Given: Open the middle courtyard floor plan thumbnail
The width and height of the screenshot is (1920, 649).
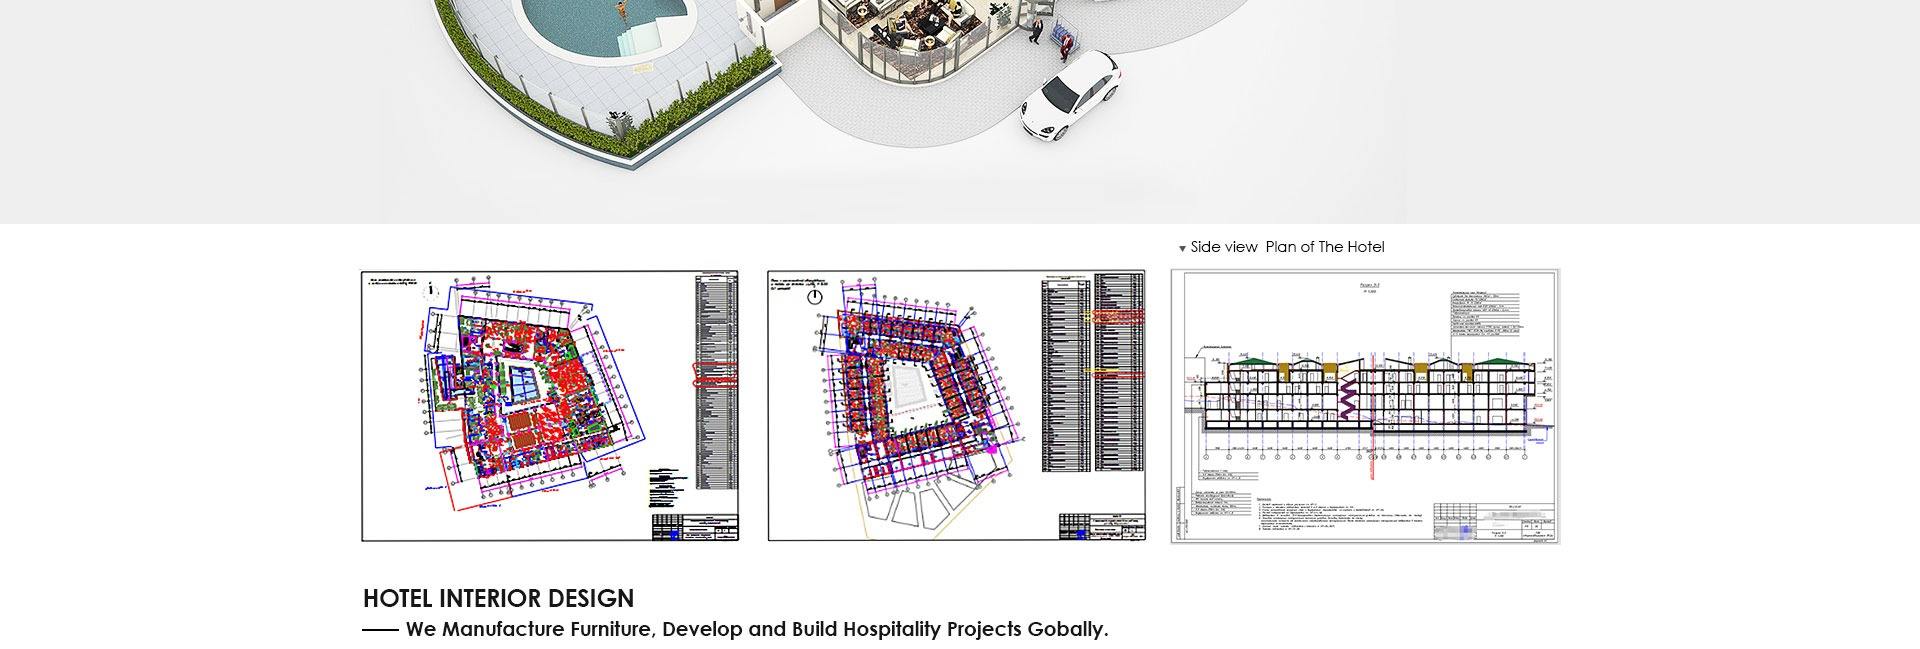Looking at the screenshot, I should (957, 405).
